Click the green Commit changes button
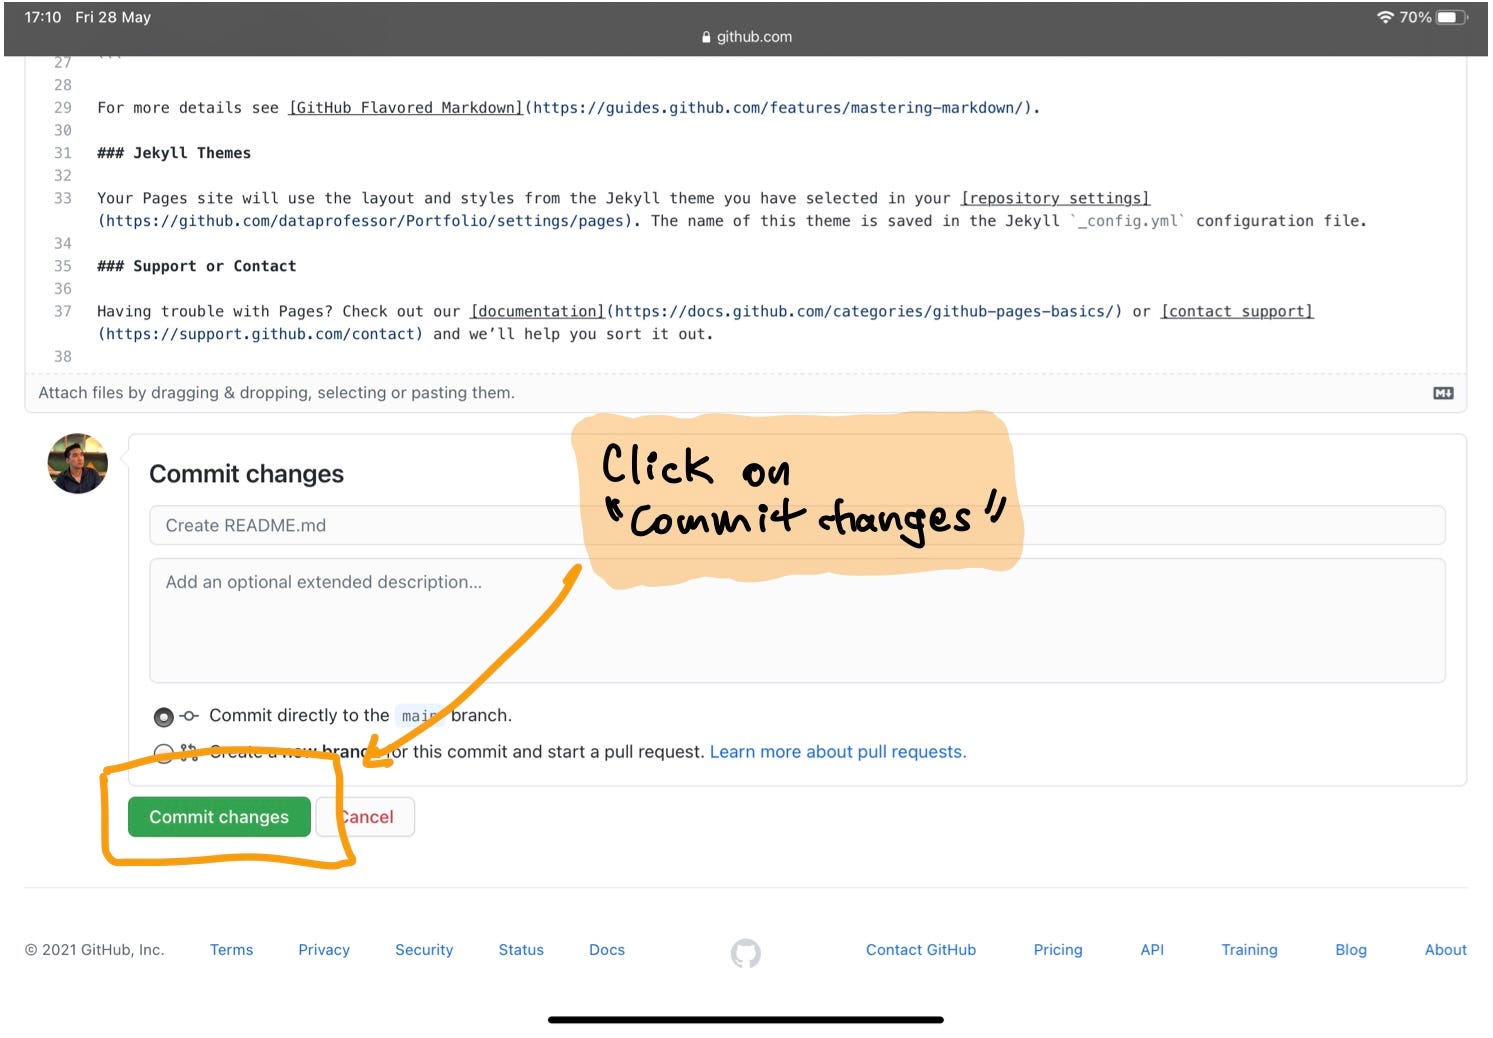The image size is (1493, 1038). point(219,817)
